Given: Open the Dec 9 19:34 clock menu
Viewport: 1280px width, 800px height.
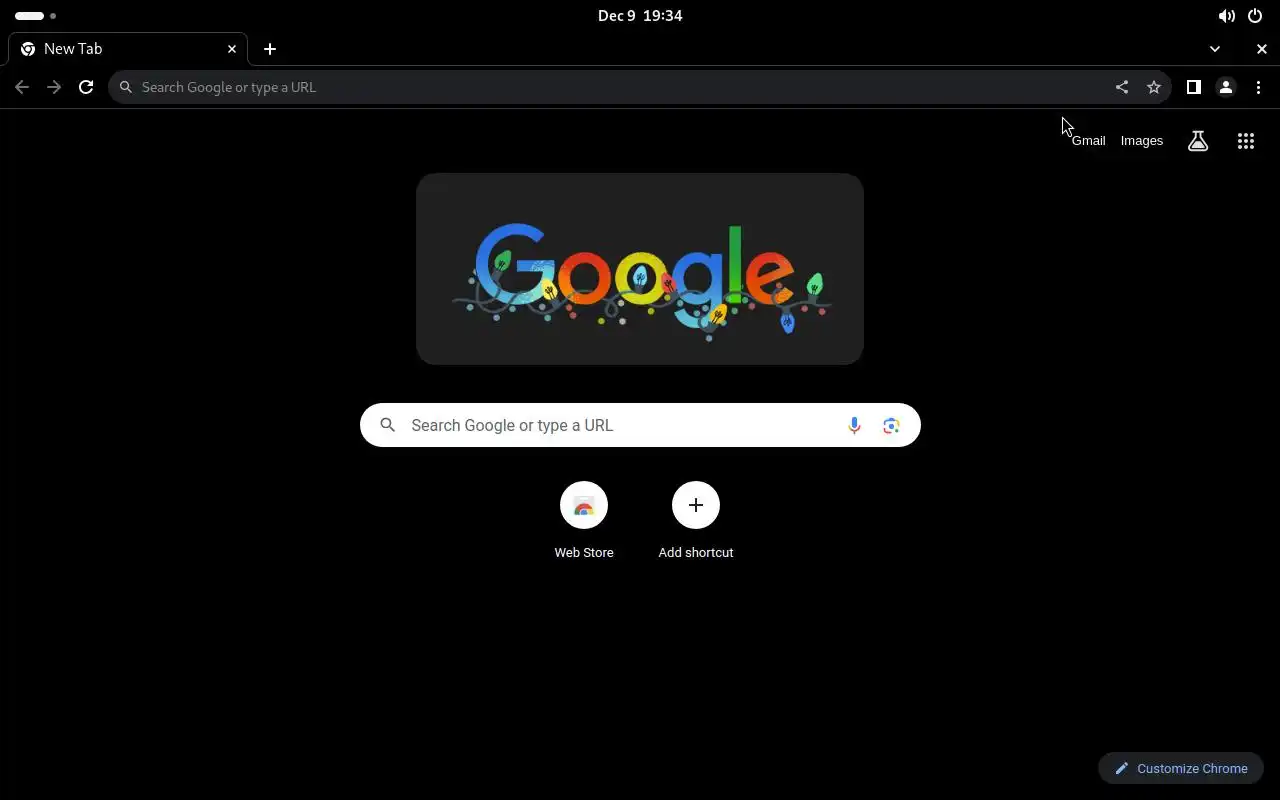Looking at the screenshot, I should point(640,16).
